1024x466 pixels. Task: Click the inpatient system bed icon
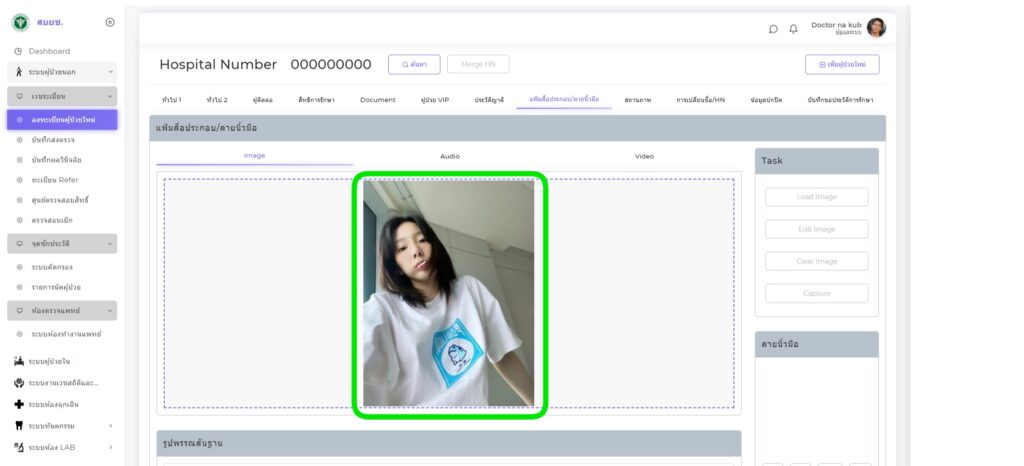19,361
